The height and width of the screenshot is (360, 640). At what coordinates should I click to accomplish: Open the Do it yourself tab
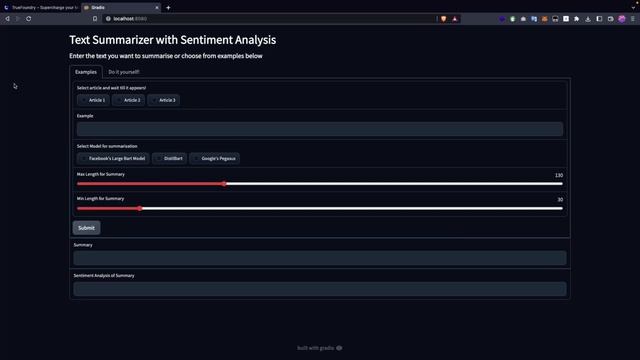tap(124, 72)
